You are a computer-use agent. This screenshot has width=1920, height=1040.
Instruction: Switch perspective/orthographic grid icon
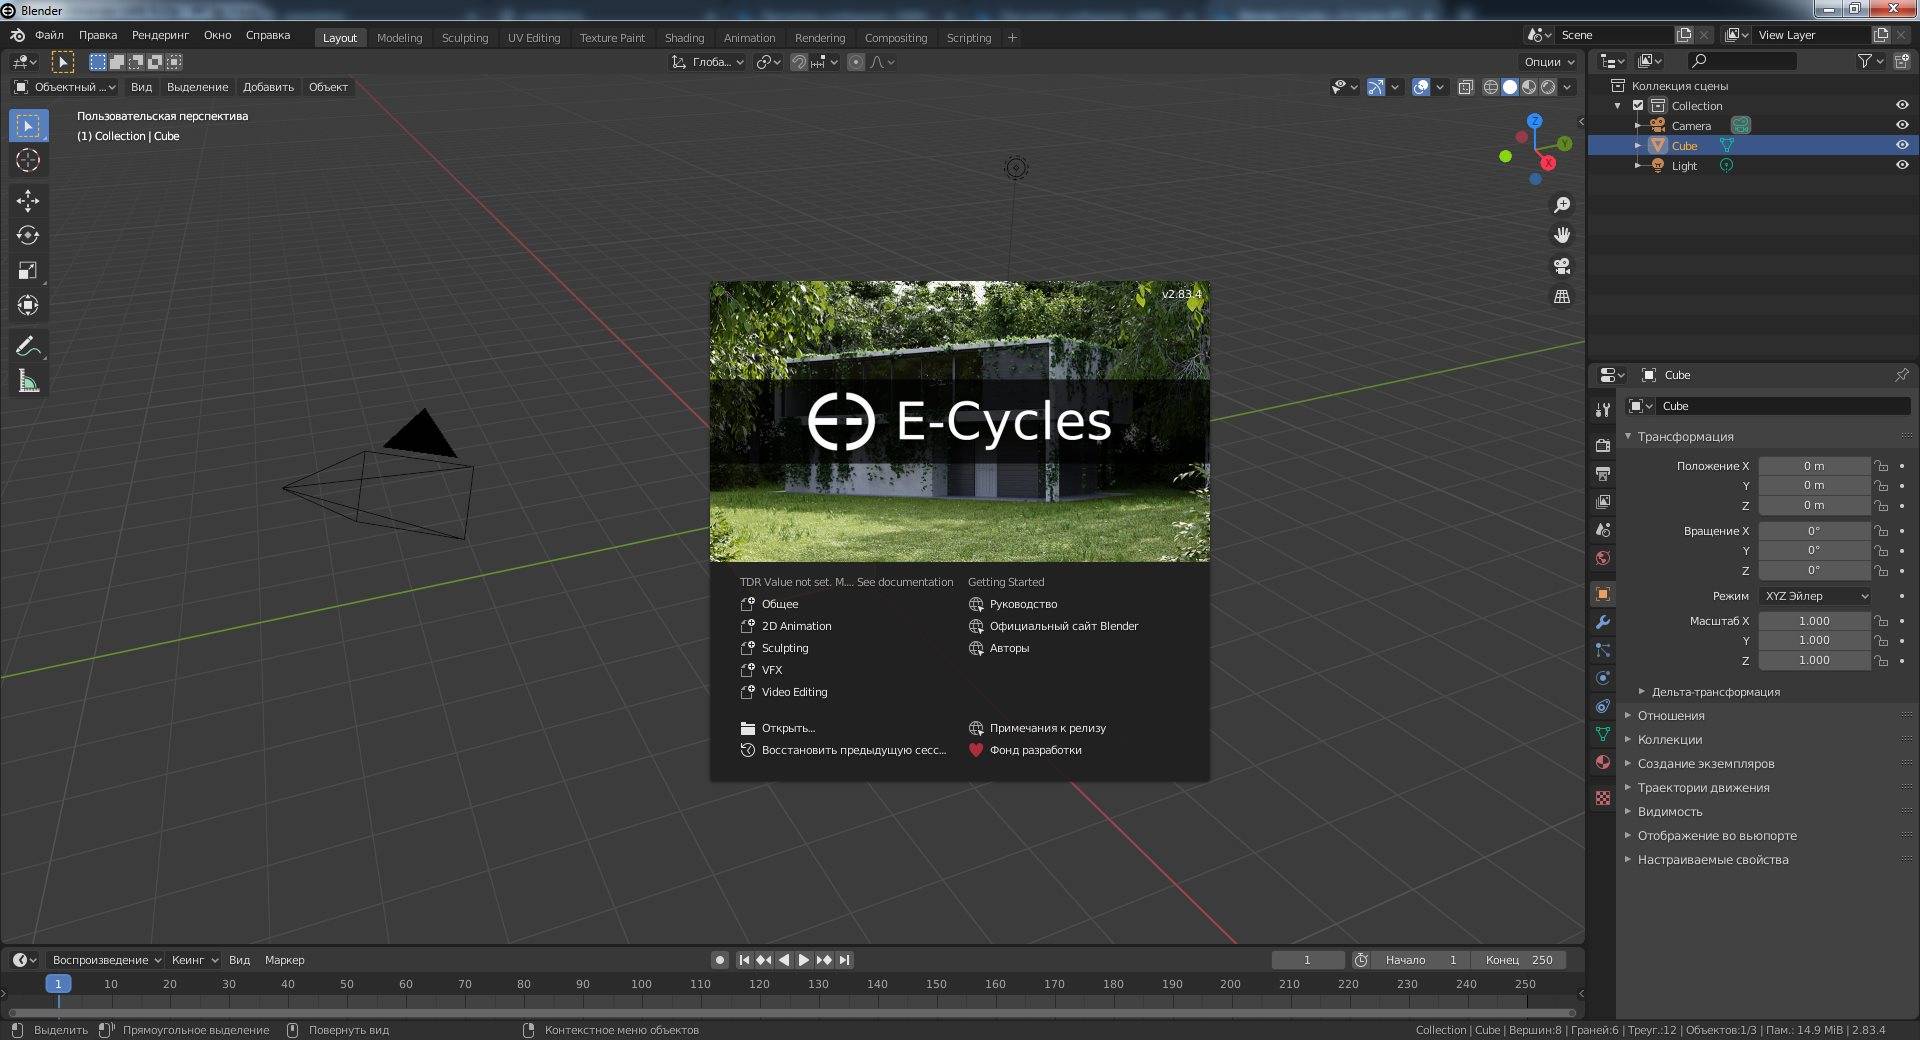tap(1561, 297)
